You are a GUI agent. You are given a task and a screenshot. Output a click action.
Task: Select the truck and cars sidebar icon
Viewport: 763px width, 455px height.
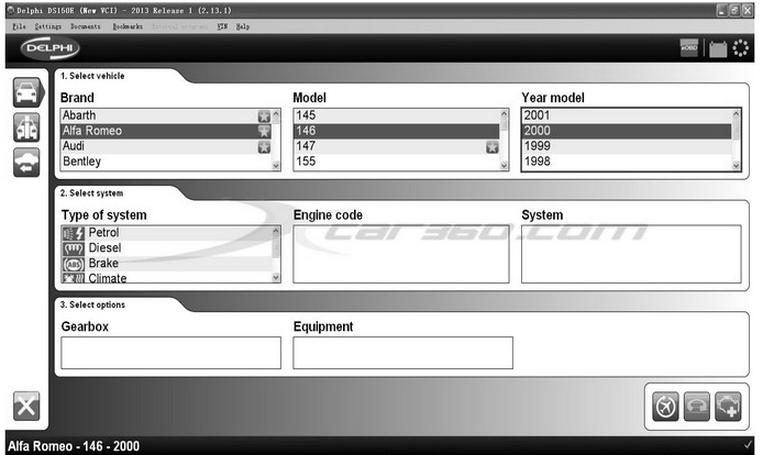[26, 127]
